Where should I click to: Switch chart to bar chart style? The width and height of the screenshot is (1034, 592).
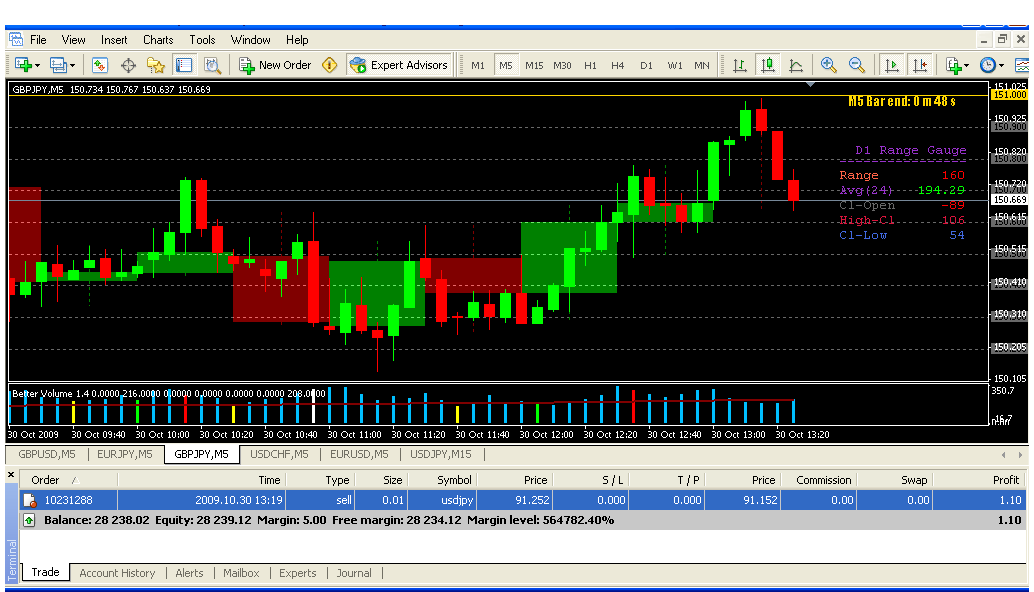coord(740,65)
